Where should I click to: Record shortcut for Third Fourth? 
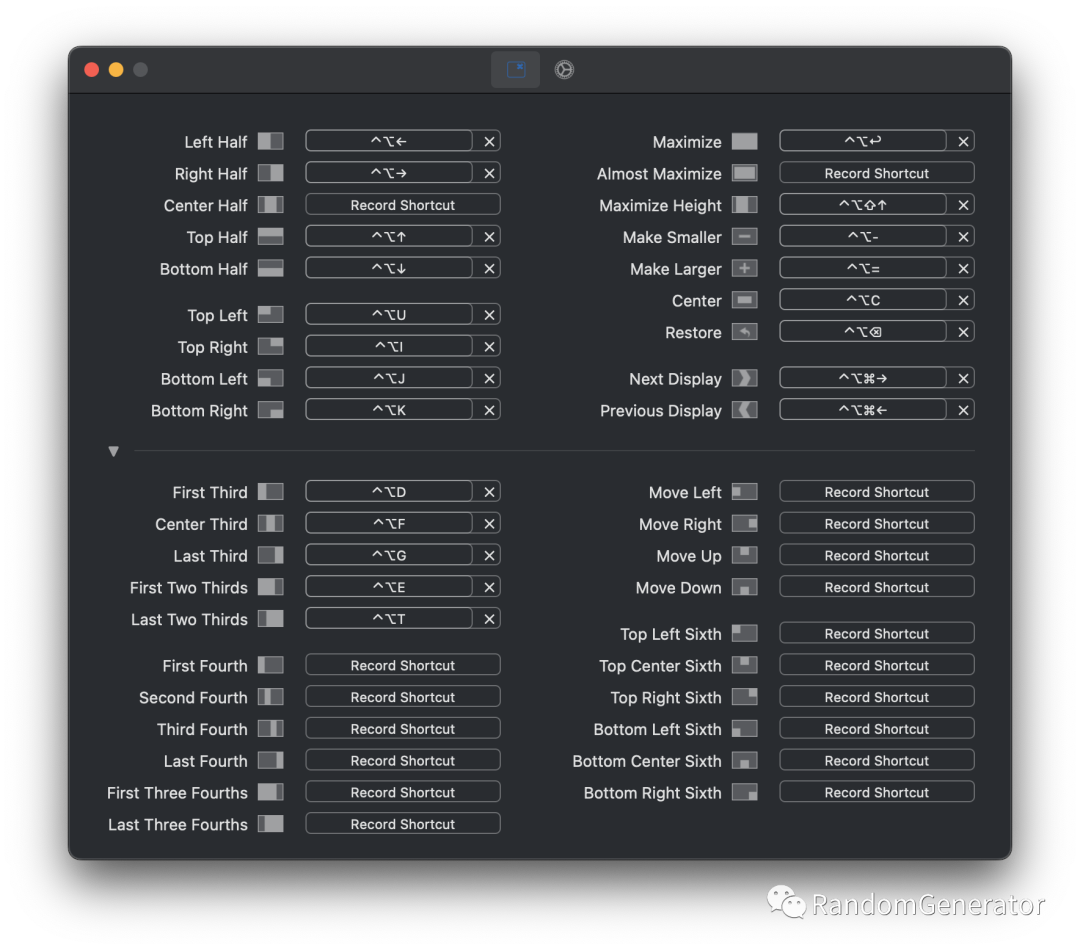[403, 728]
